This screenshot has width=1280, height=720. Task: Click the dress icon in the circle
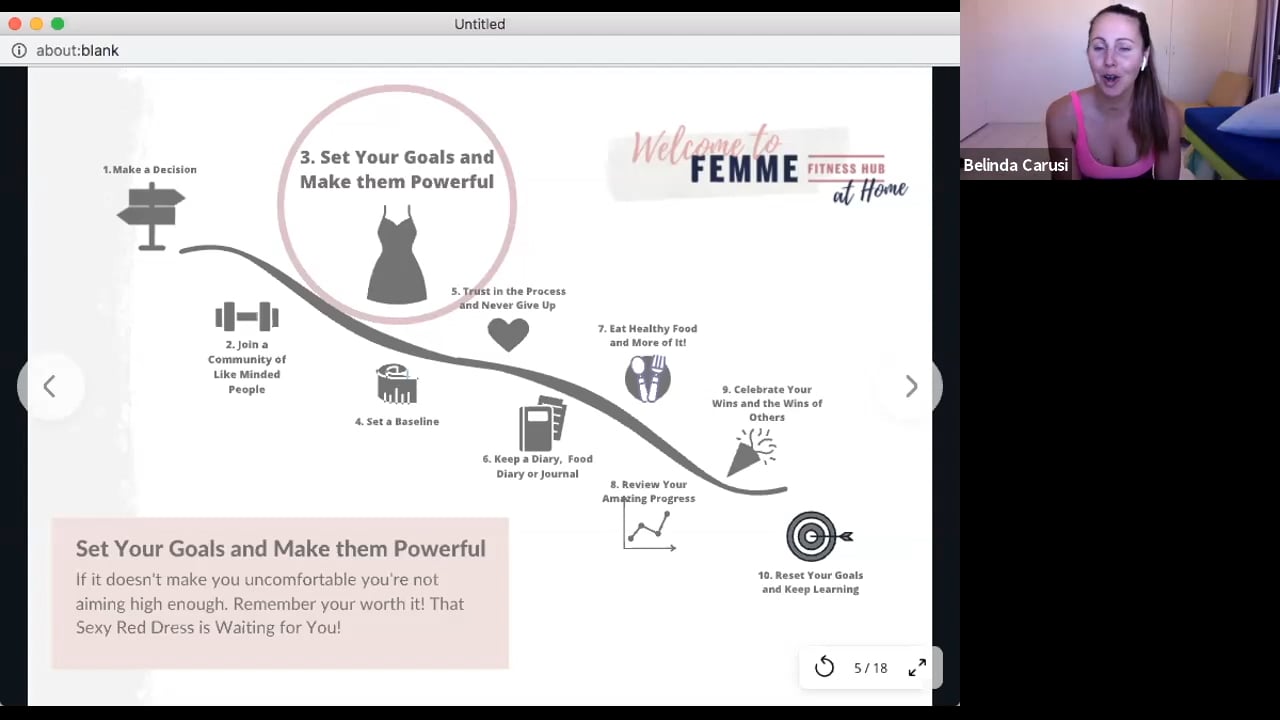coord(397,254)
